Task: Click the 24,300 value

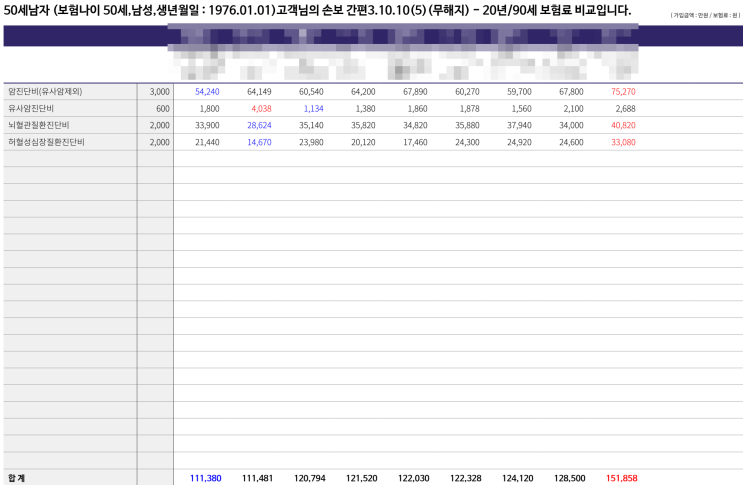Action: click(467, 142)
